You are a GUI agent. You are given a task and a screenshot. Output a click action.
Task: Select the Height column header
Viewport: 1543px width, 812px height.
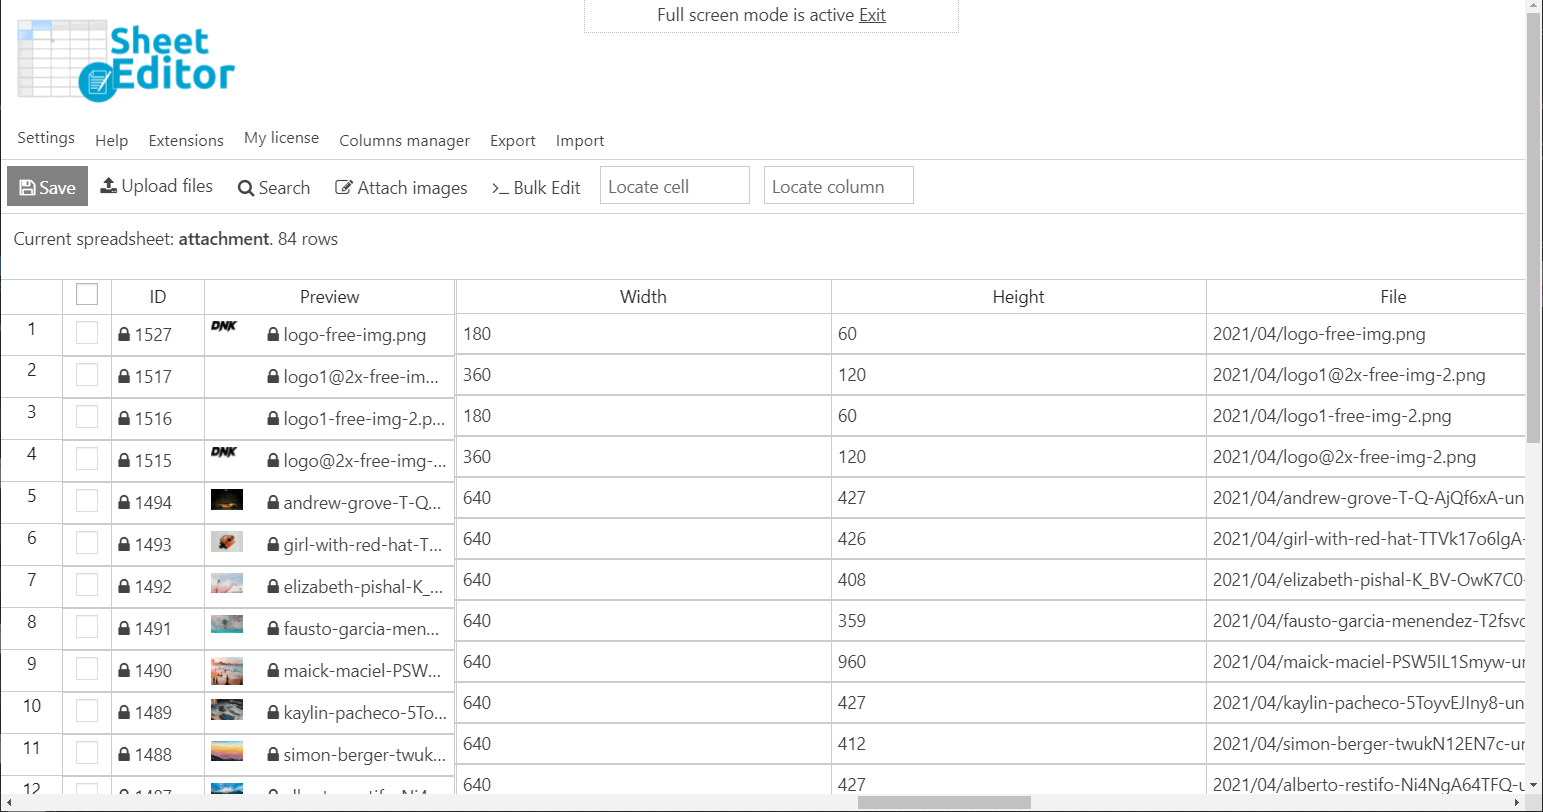tap(1018, 297)
